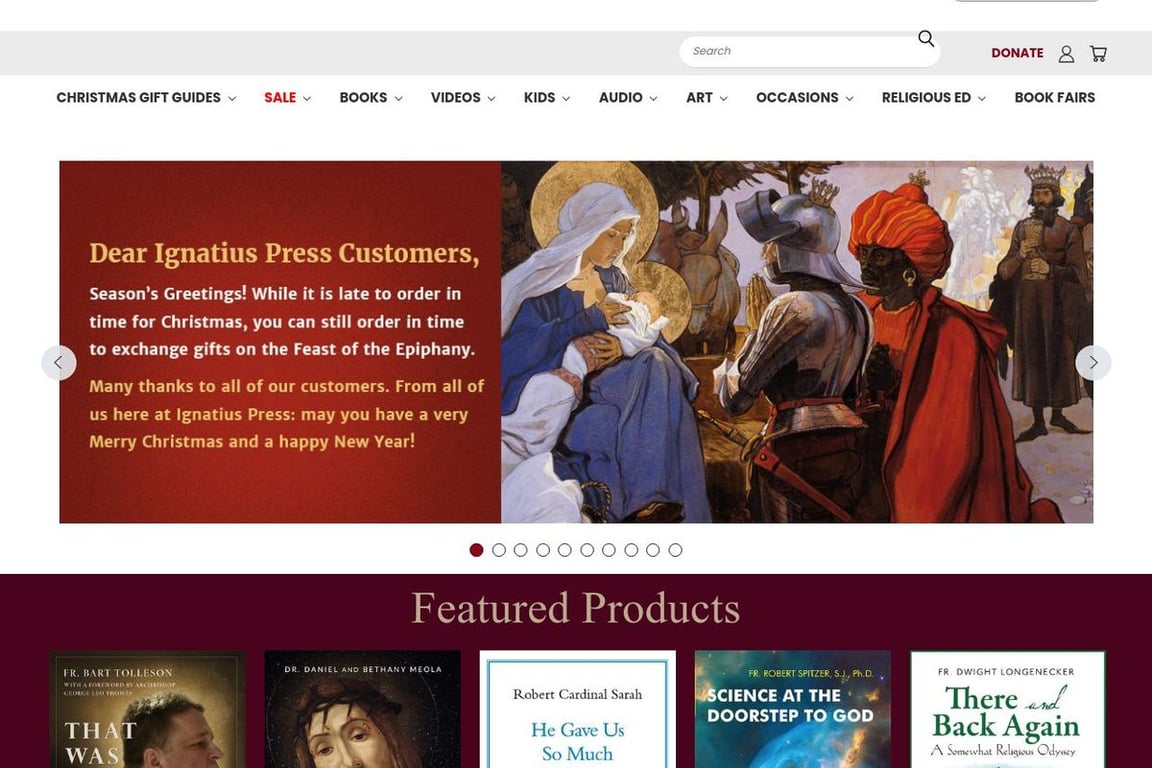Go to previous carousel slide arrow
The width and height of the screenshot is (1152, 768).
click(59, 362)
